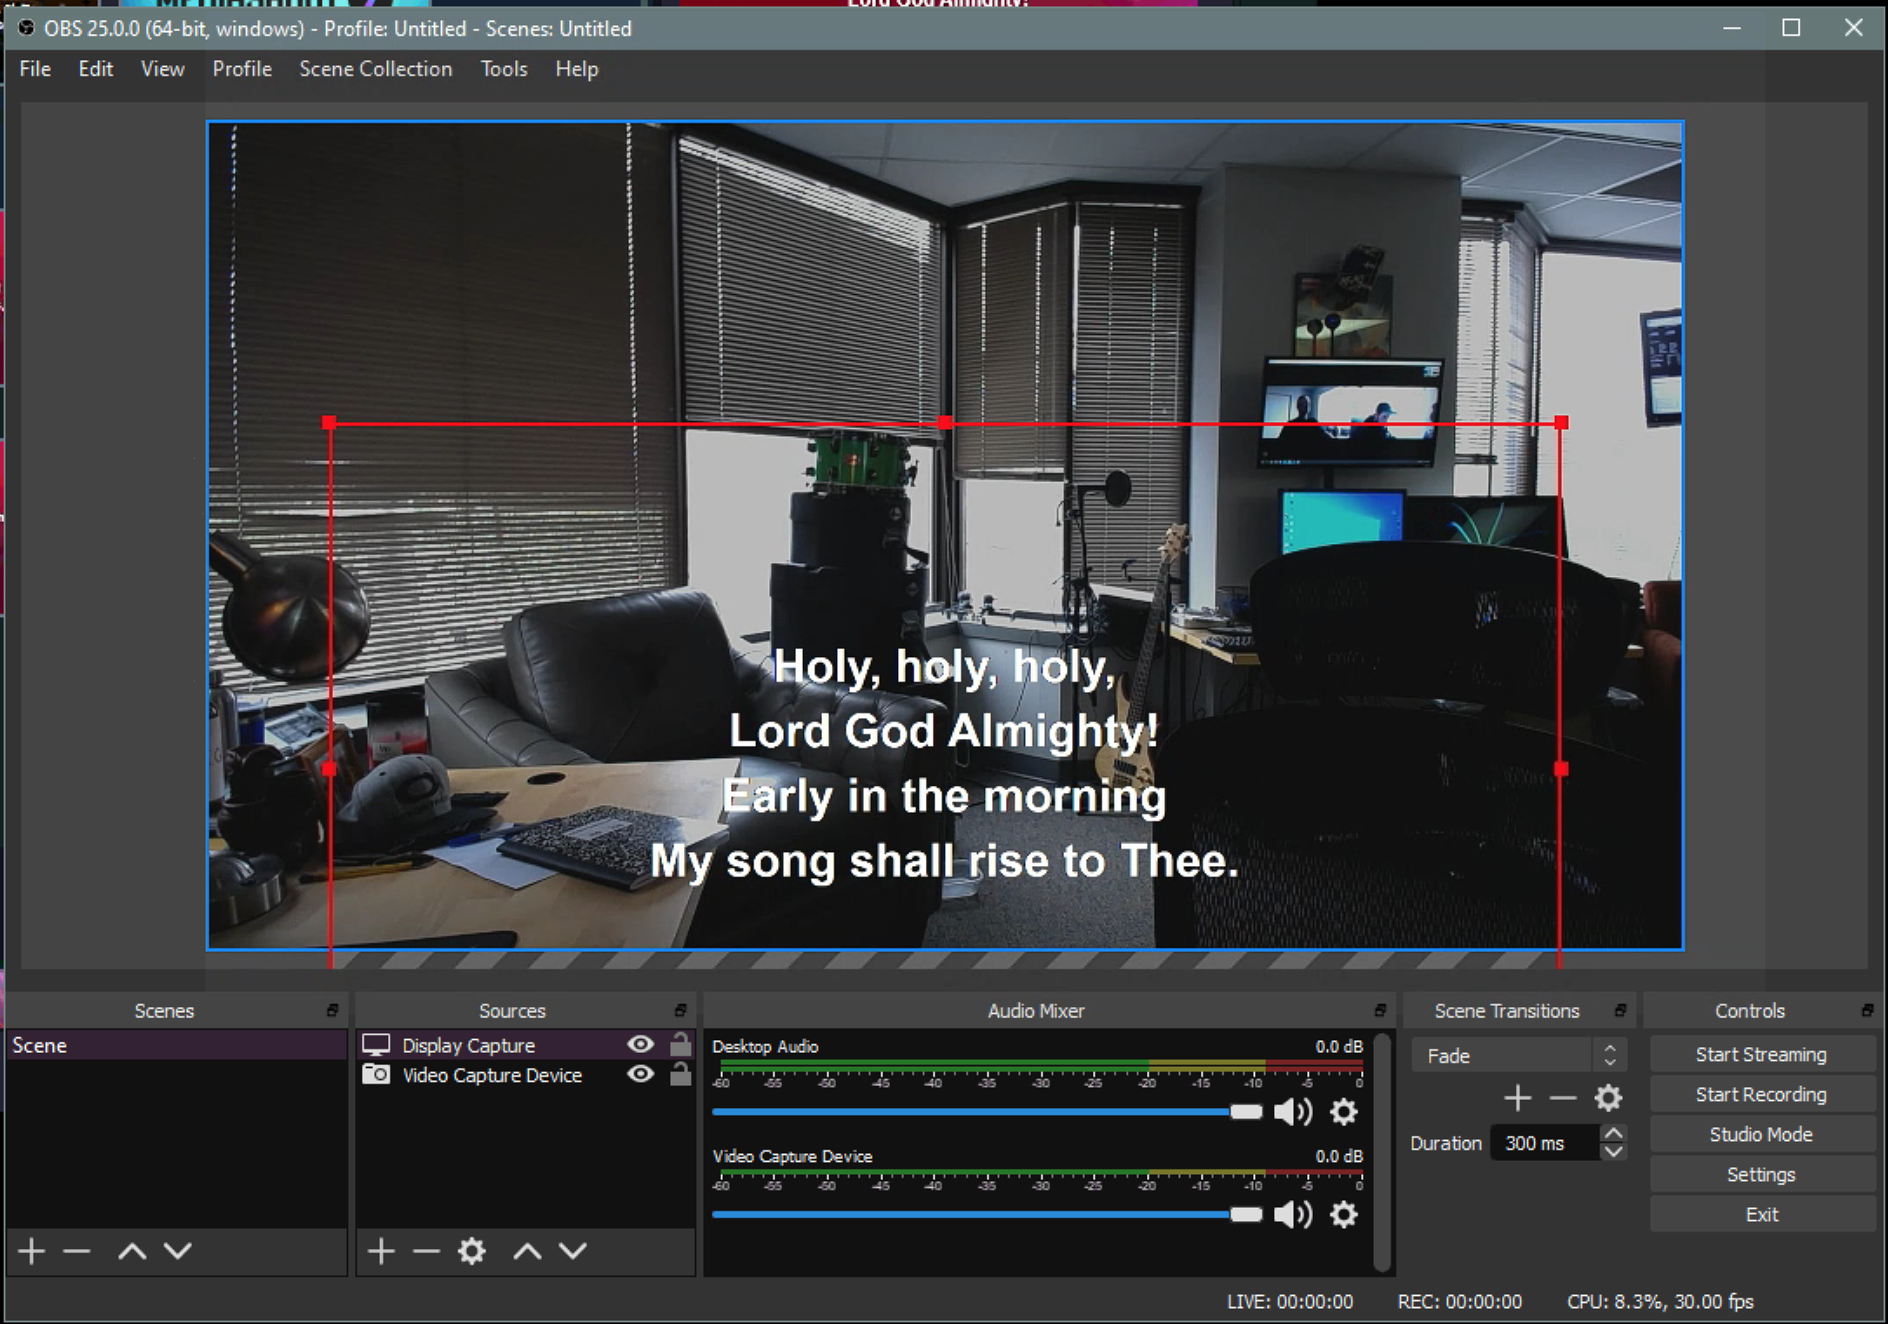Enable Studio Mode
The image size is (1888, 1324).
click(x=1760, y=1135)
